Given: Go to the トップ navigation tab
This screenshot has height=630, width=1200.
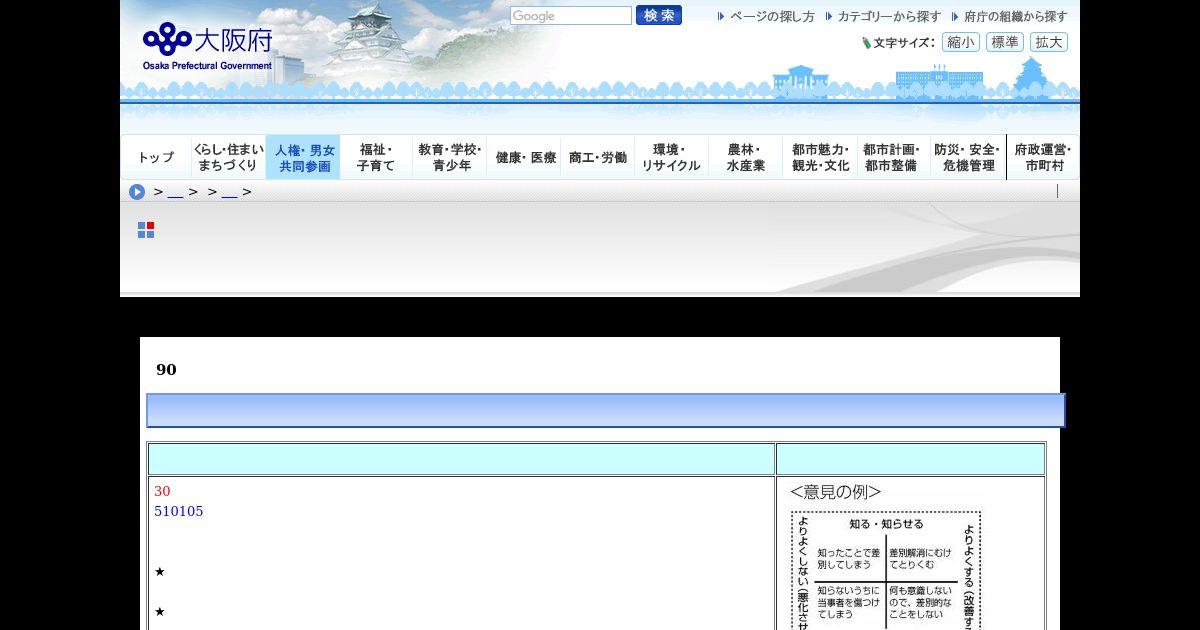Looking at the screenshot, I should pos(156,157).
